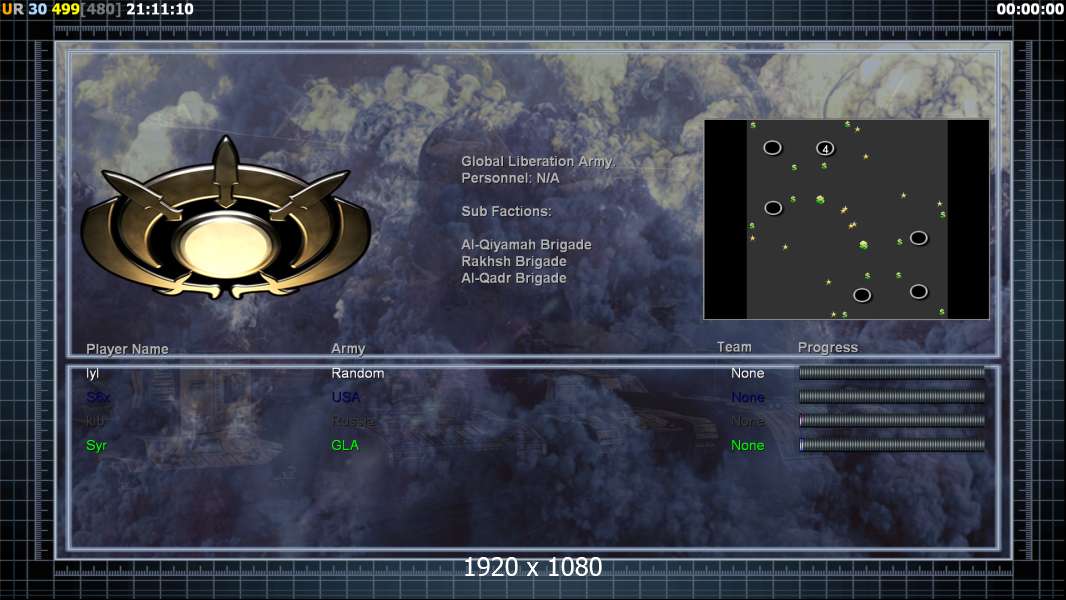Click the green None team for Syr
Screen dimensions: 1066x600
point(747,445)
